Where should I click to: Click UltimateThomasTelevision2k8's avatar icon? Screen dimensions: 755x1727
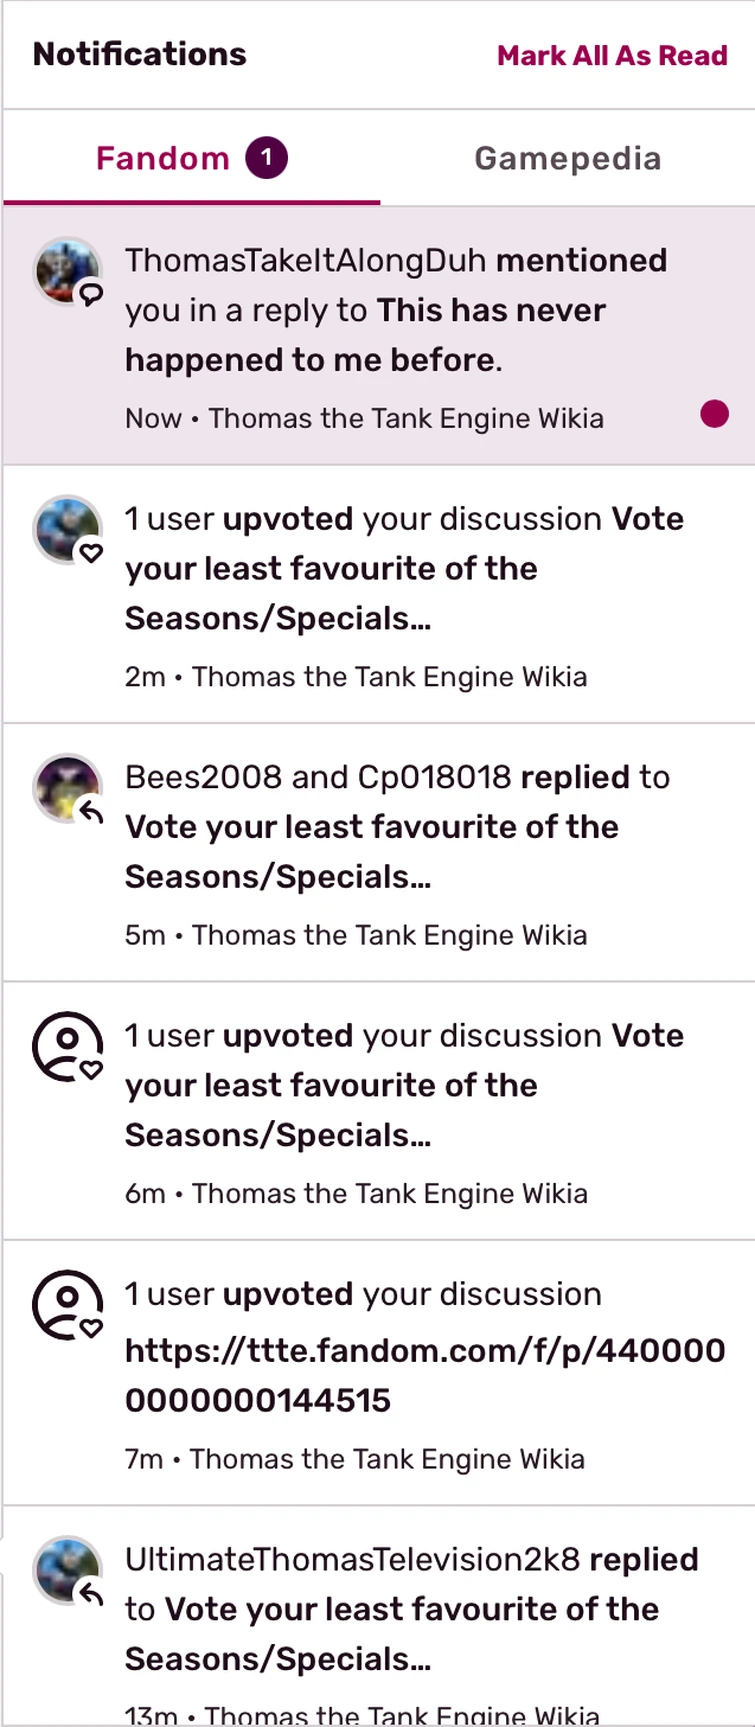(67, 1570)
